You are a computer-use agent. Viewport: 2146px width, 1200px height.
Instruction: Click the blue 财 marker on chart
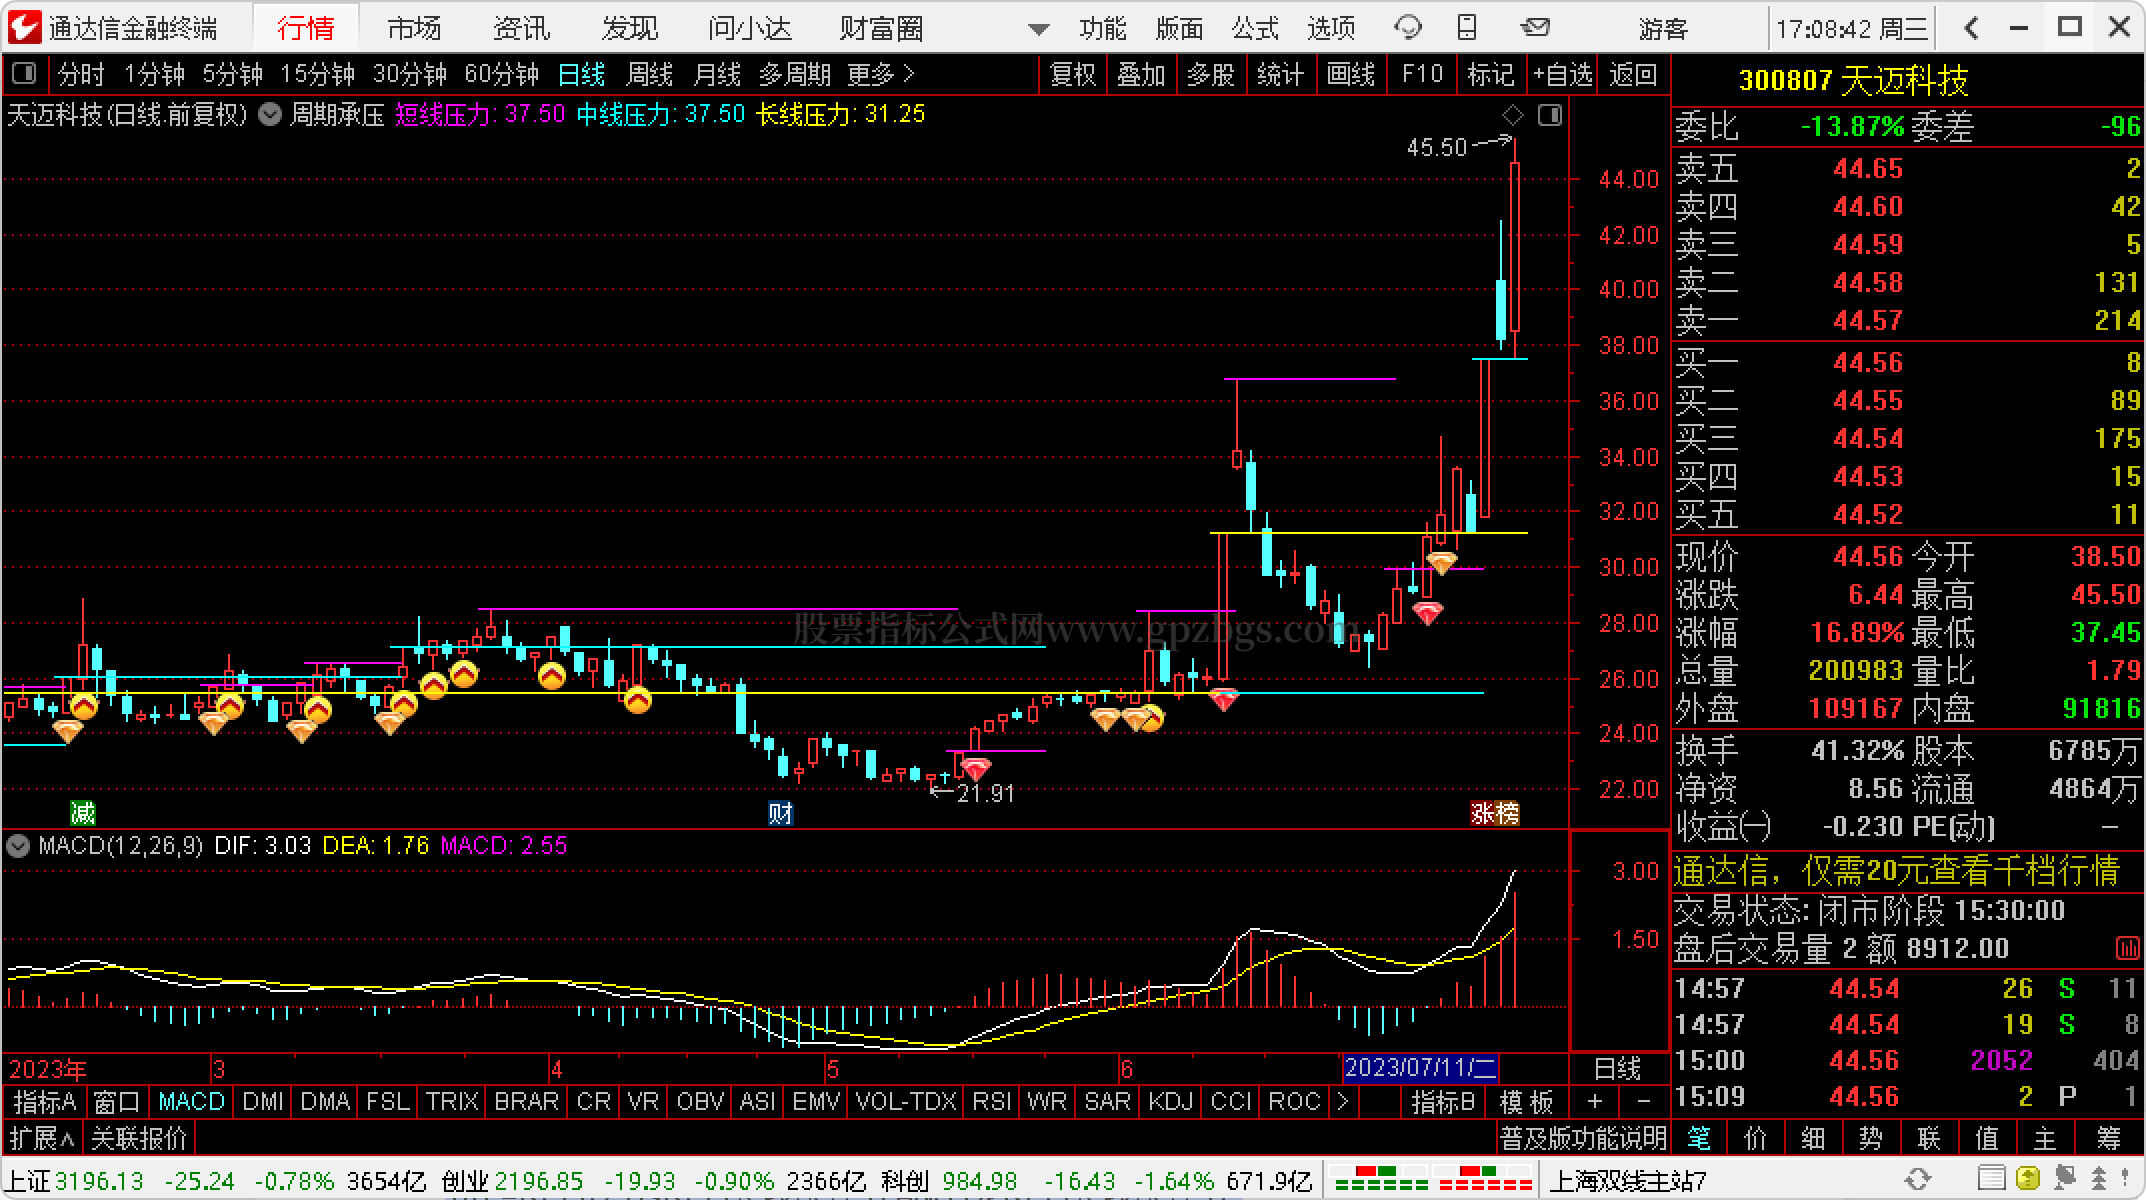coord(780,812)
